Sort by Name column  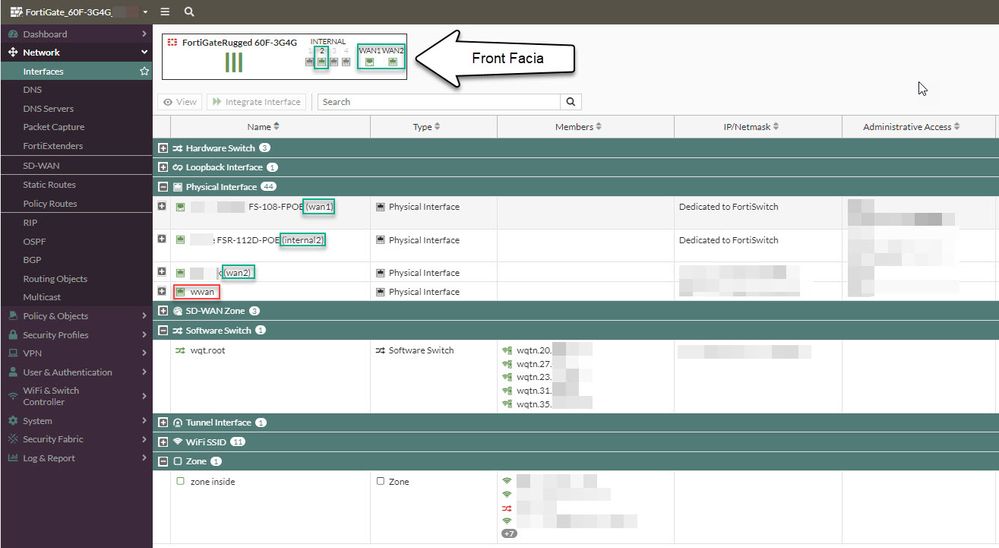[x=263, y=127]
